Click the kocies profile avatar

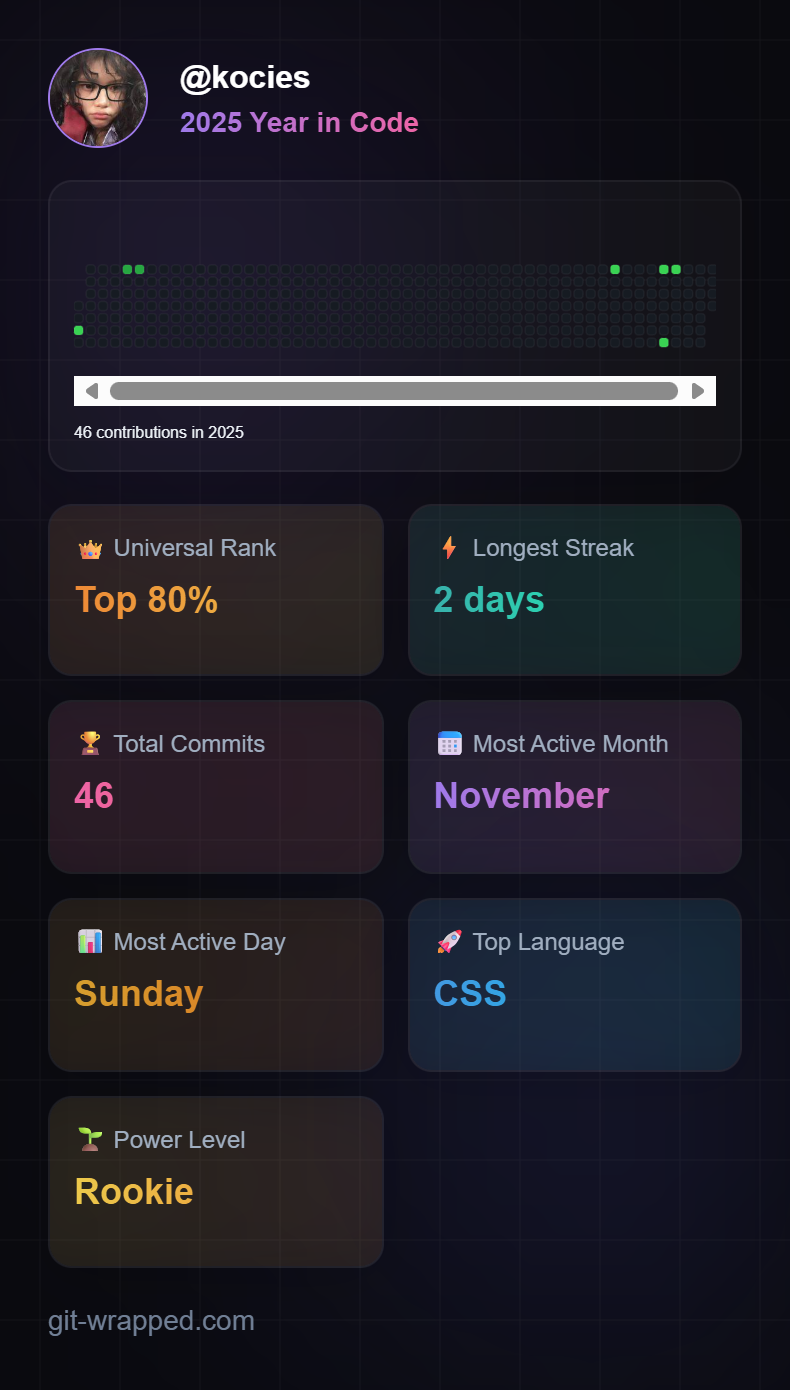point(98,98)
